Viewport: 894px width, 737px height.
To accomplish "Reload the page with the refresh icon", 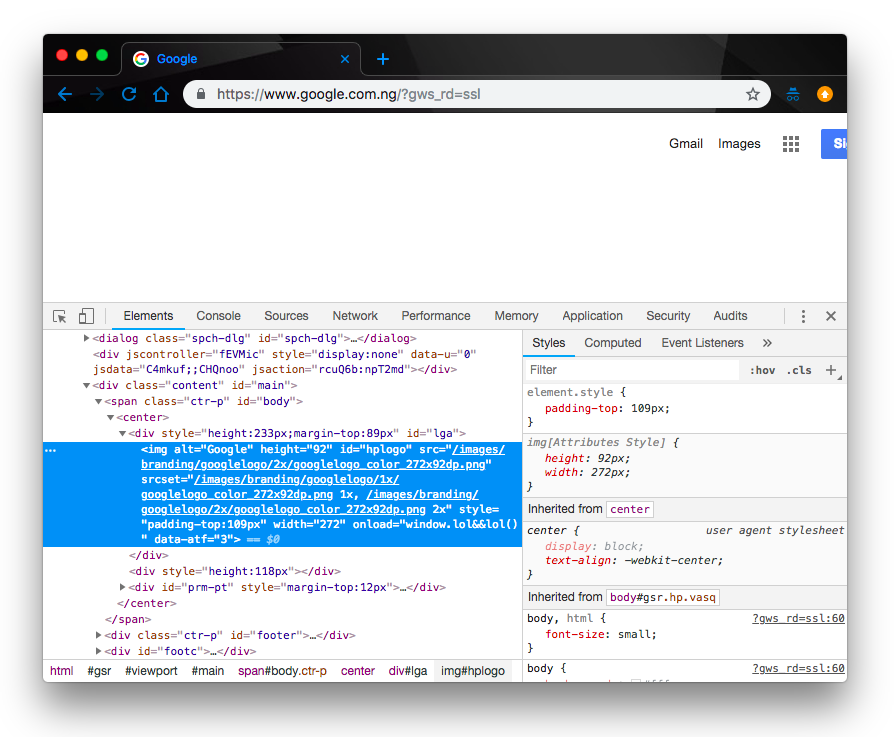I will pyautogui.click(x=129, y=94).
